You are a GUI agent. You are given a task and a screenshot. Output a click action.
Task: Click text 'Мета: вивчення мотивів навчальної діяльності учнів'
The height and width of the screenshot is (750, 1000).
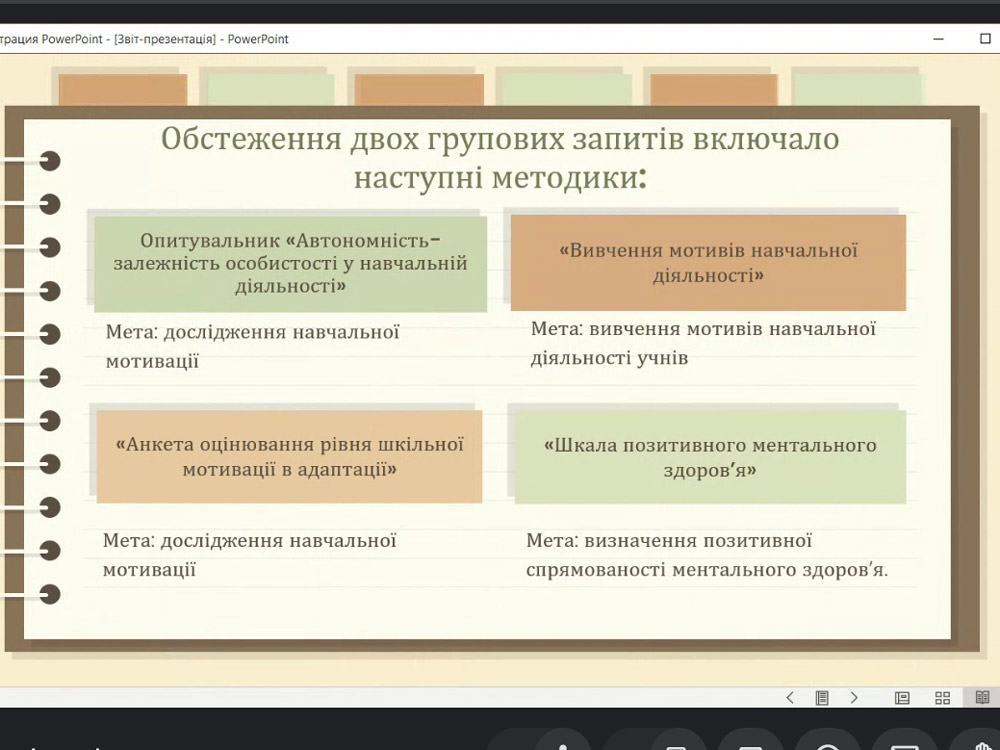(703, 343)
